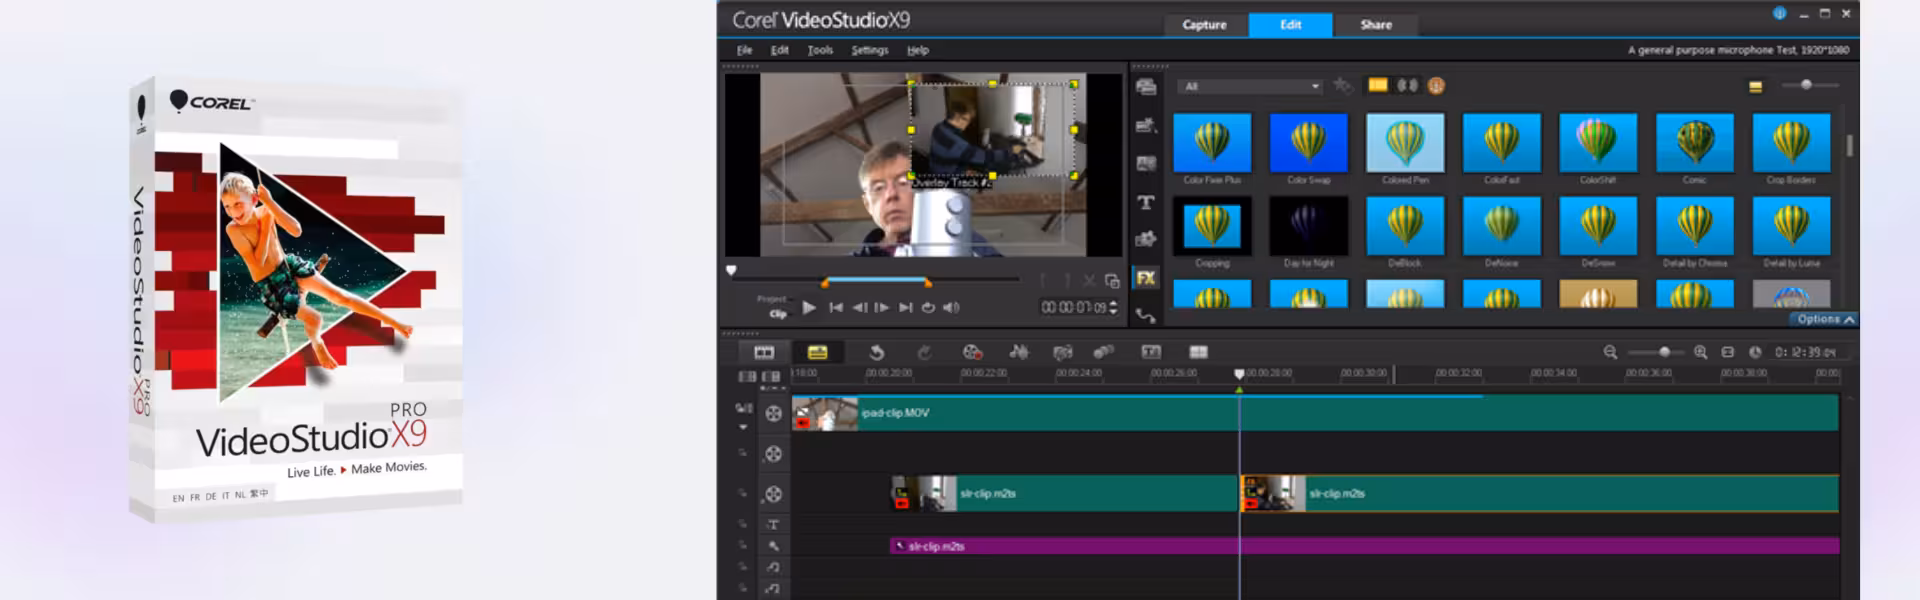Switch to the Edit tab
The image size is (1920, 600).
pyautogui.click(x=1291, y=25)
